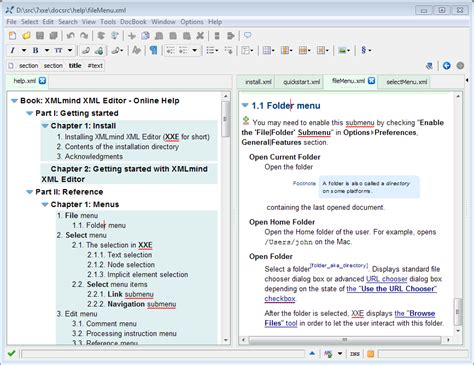The height and width of the screenshot is (365, 474).
Task: Click the add list item icon
Action: [x=228, y=50]
